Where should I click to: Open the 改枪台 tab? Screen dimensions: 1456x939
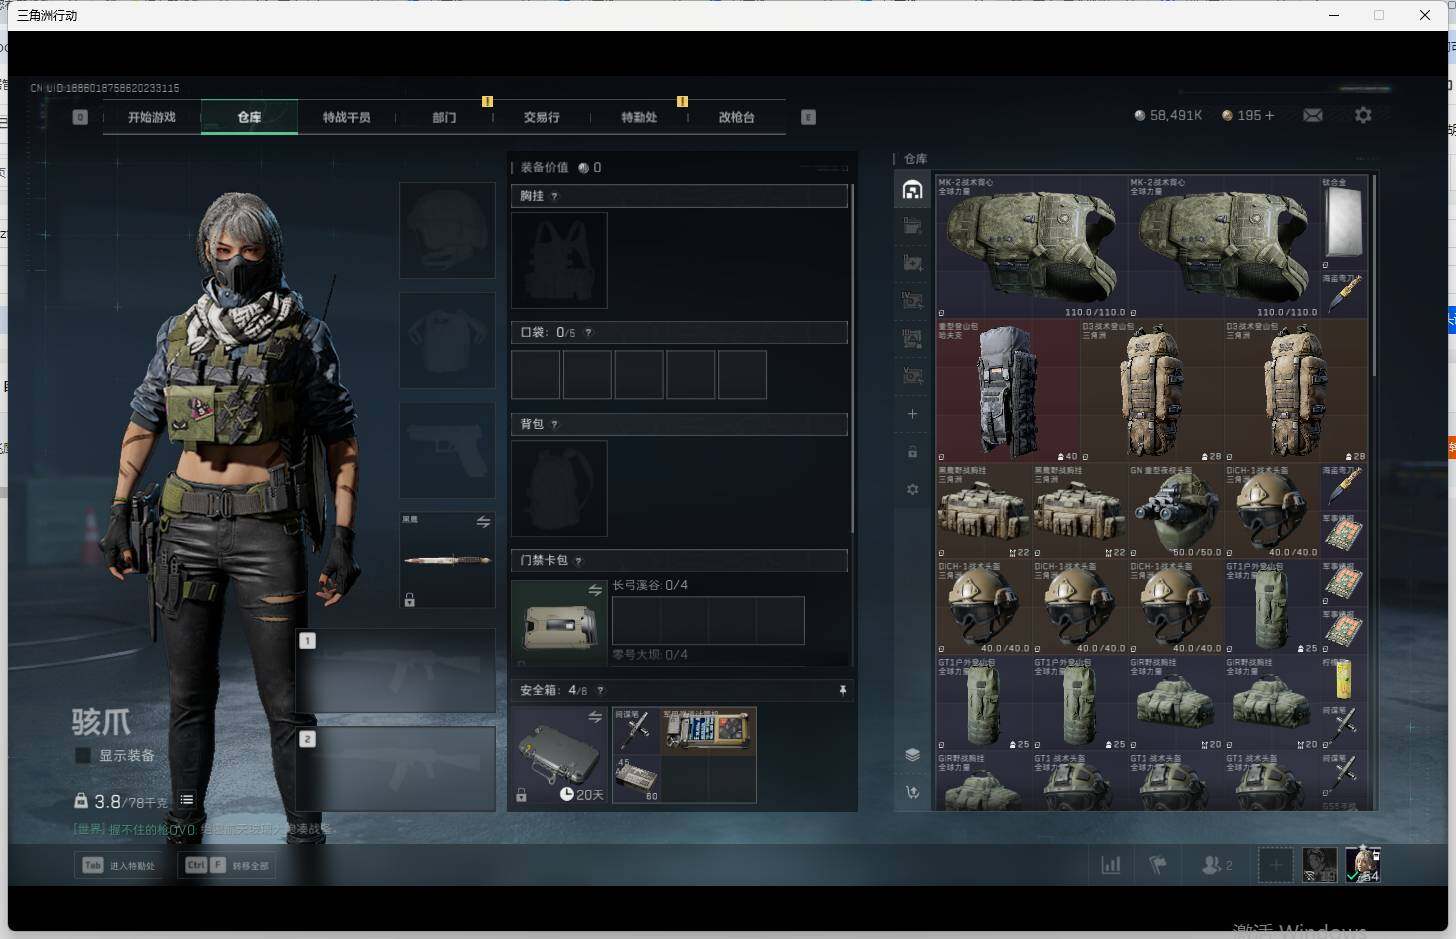pyautogui.click(x=736, y=117)
